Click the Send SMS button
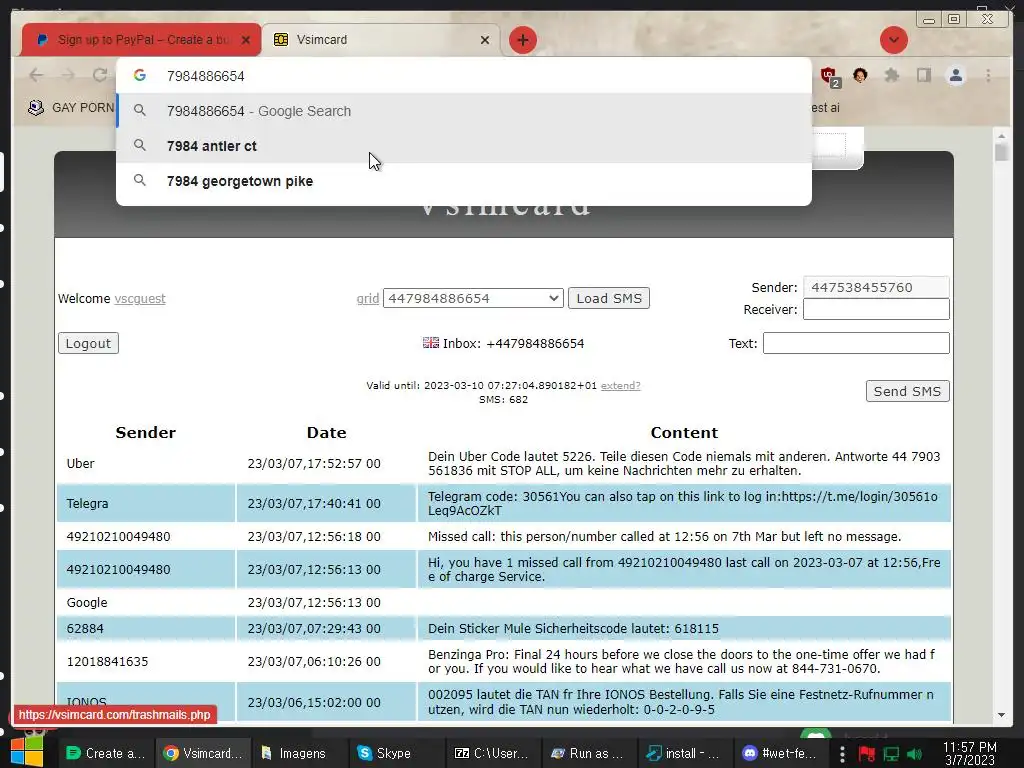This screenshot has height=768, width=1024. pyautogui.click(x=907, y=391)
